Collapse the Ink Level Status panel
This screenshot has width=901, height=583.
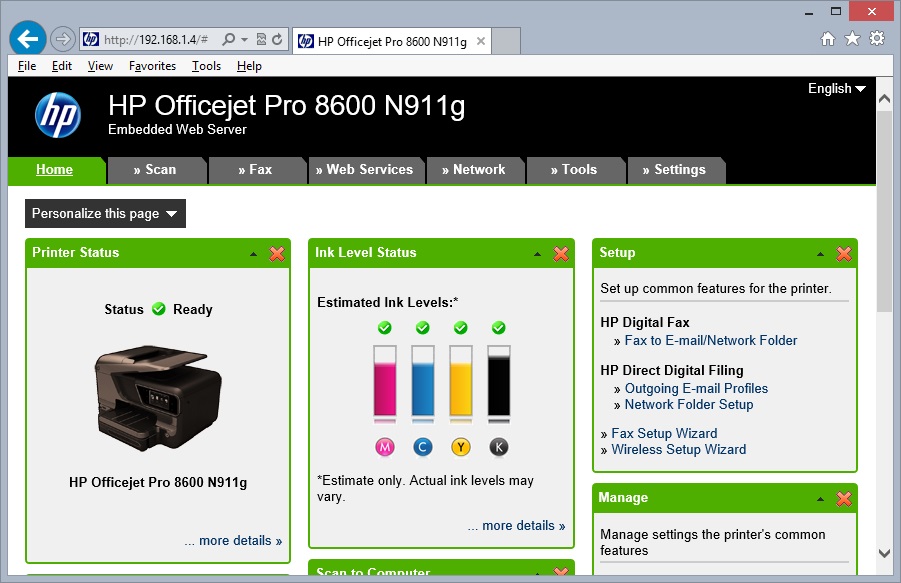click(537, 254)
